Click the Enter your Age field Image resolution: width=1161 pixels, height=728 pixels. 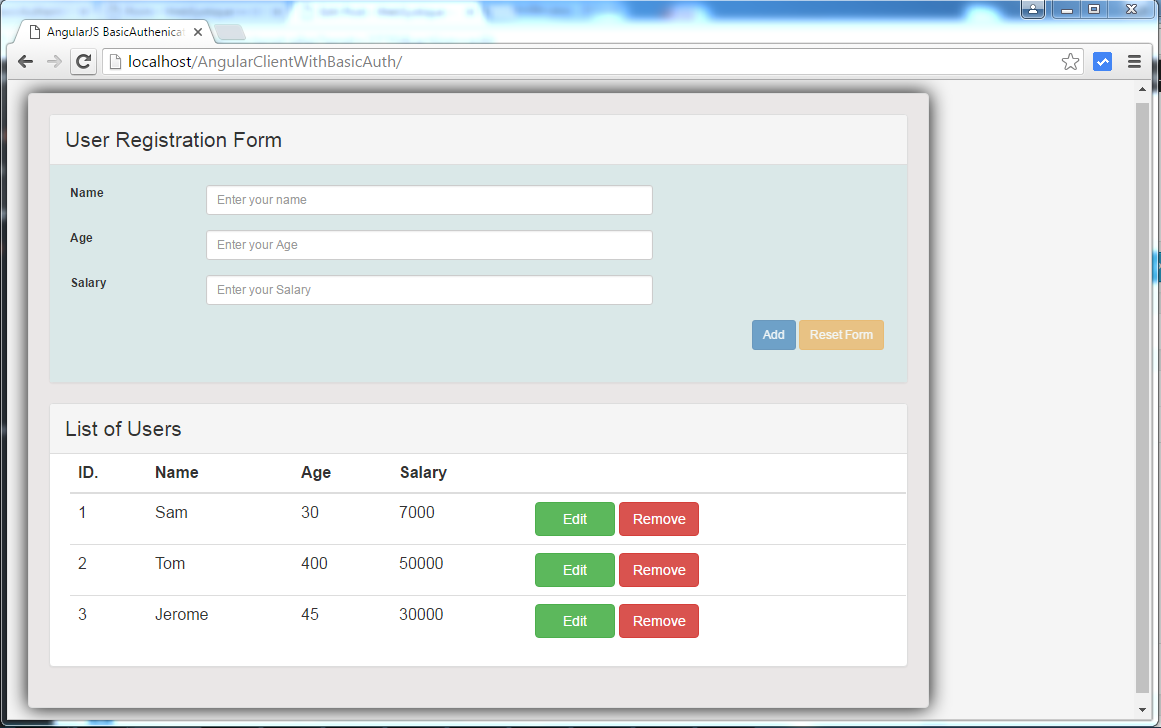[428, 244]
